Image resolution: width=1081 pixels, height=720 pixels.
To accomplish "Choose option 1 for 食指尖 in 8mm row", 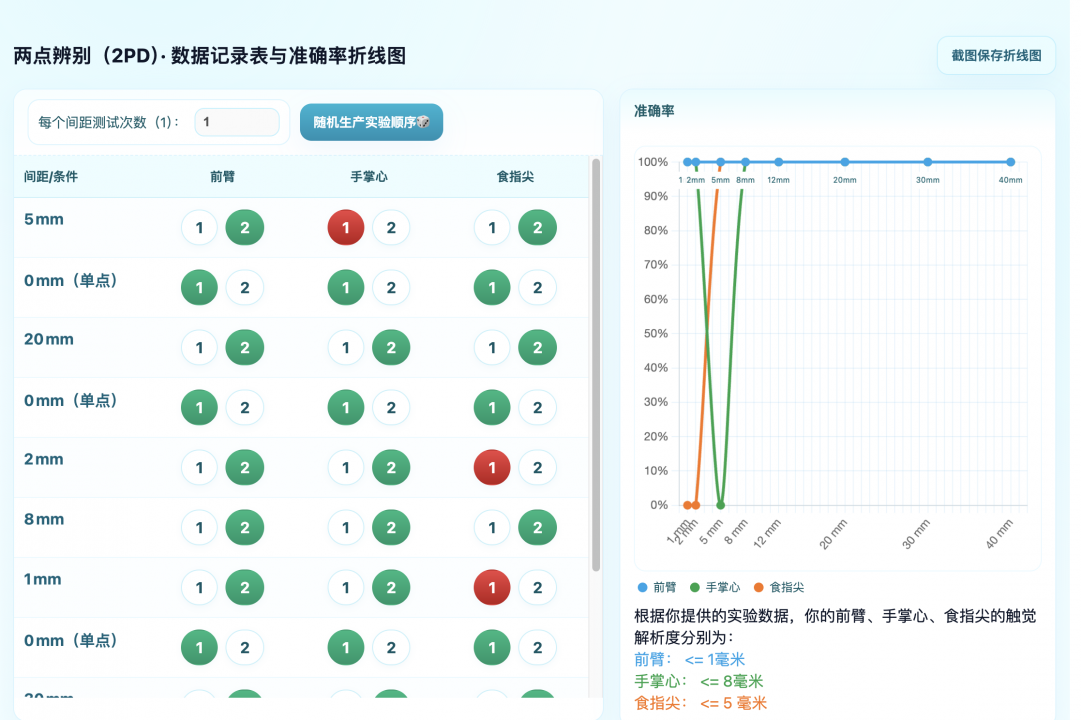I will 492,528.
